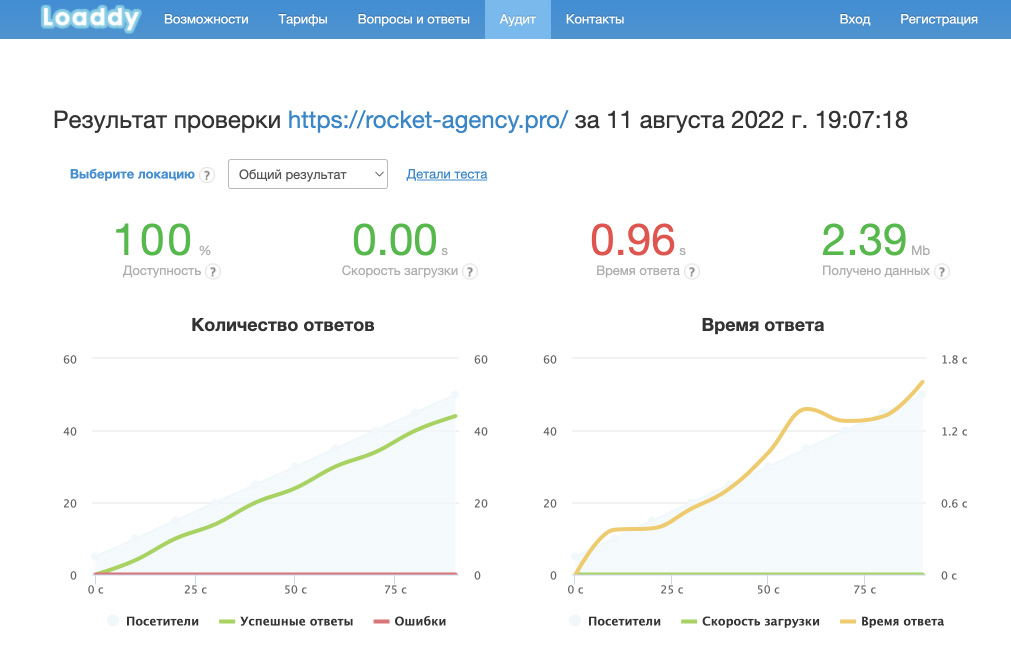This screenshot has height=655, width=1011.
Task: Click the Вход login link
Action: [854, 19]
